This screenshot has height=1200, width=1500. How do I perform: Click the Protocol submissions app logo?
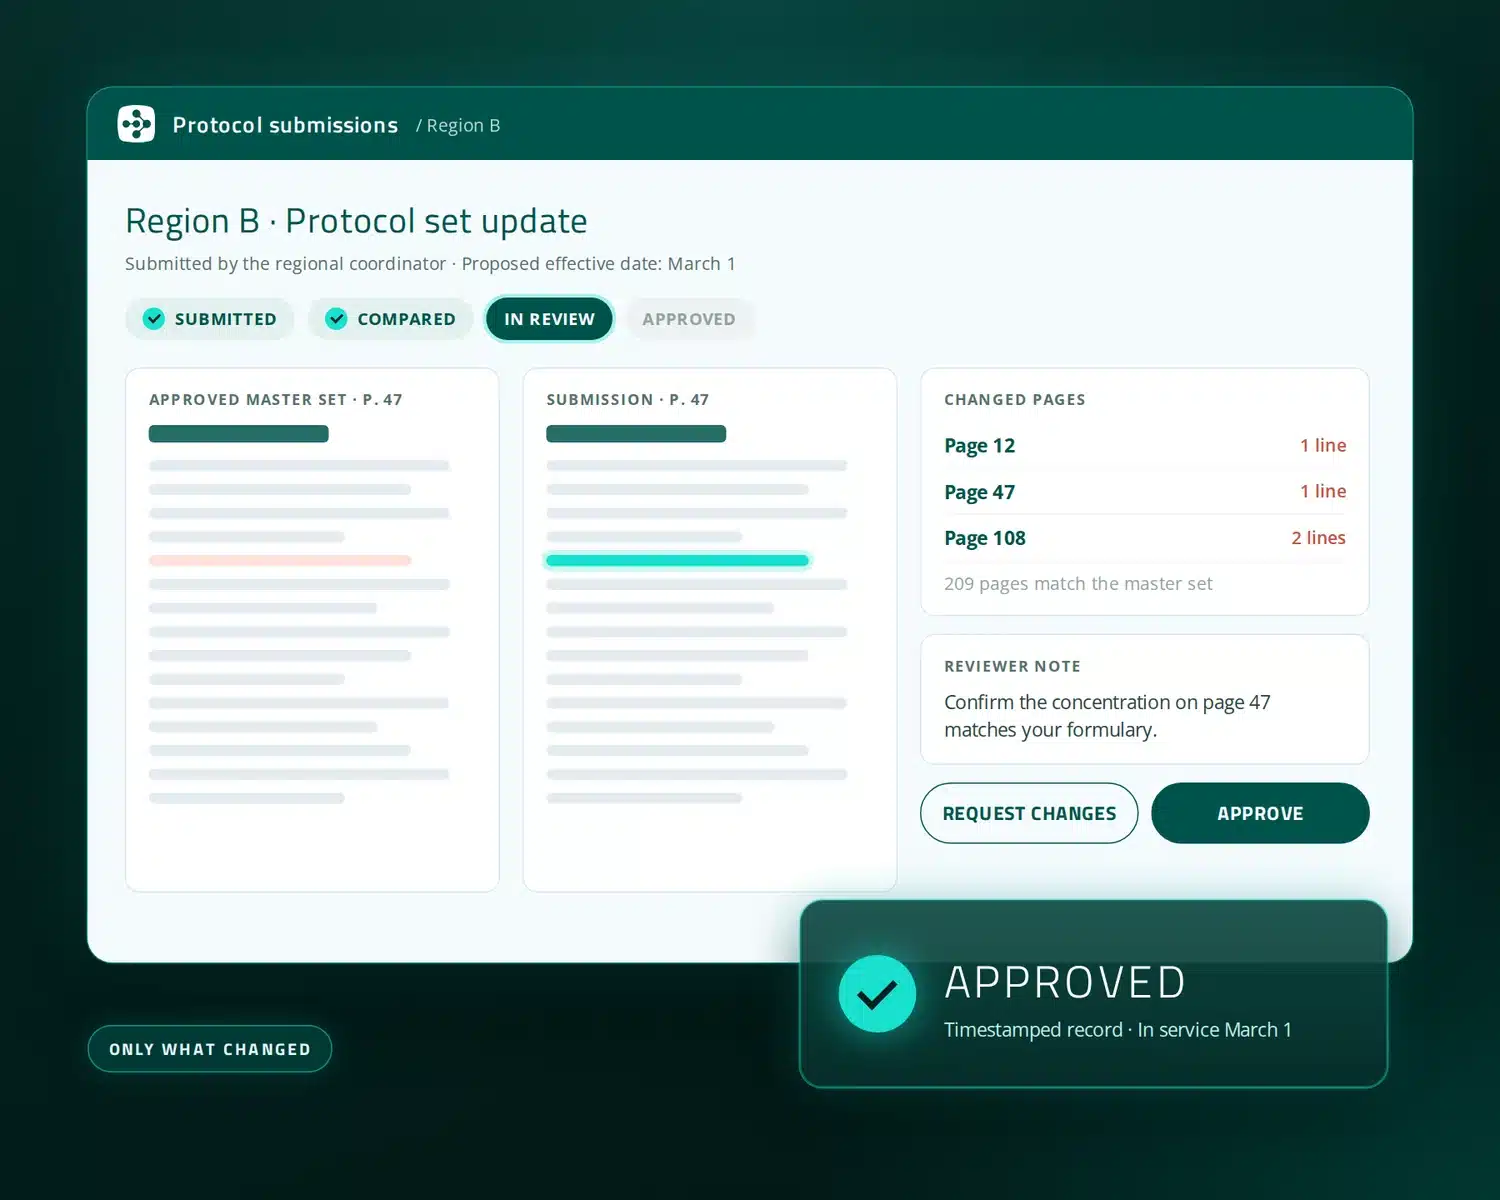tap(136, 124)
